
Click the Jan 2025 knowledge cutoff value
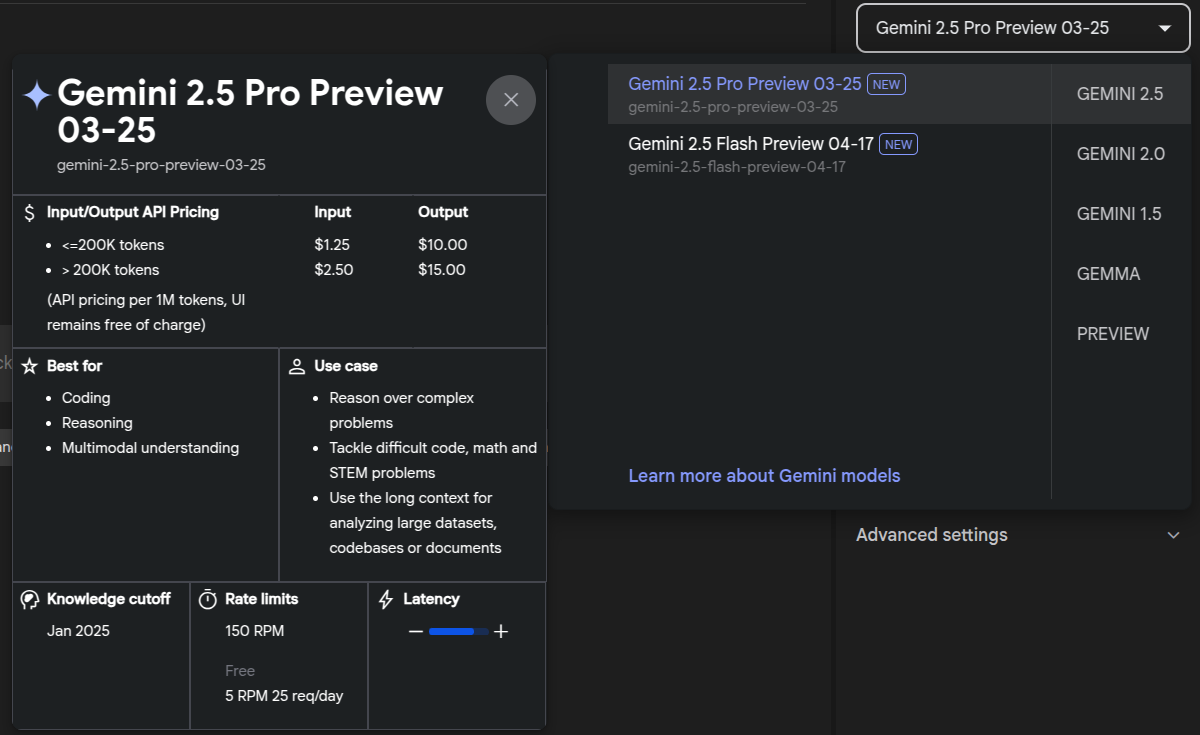tap(78, 631)
